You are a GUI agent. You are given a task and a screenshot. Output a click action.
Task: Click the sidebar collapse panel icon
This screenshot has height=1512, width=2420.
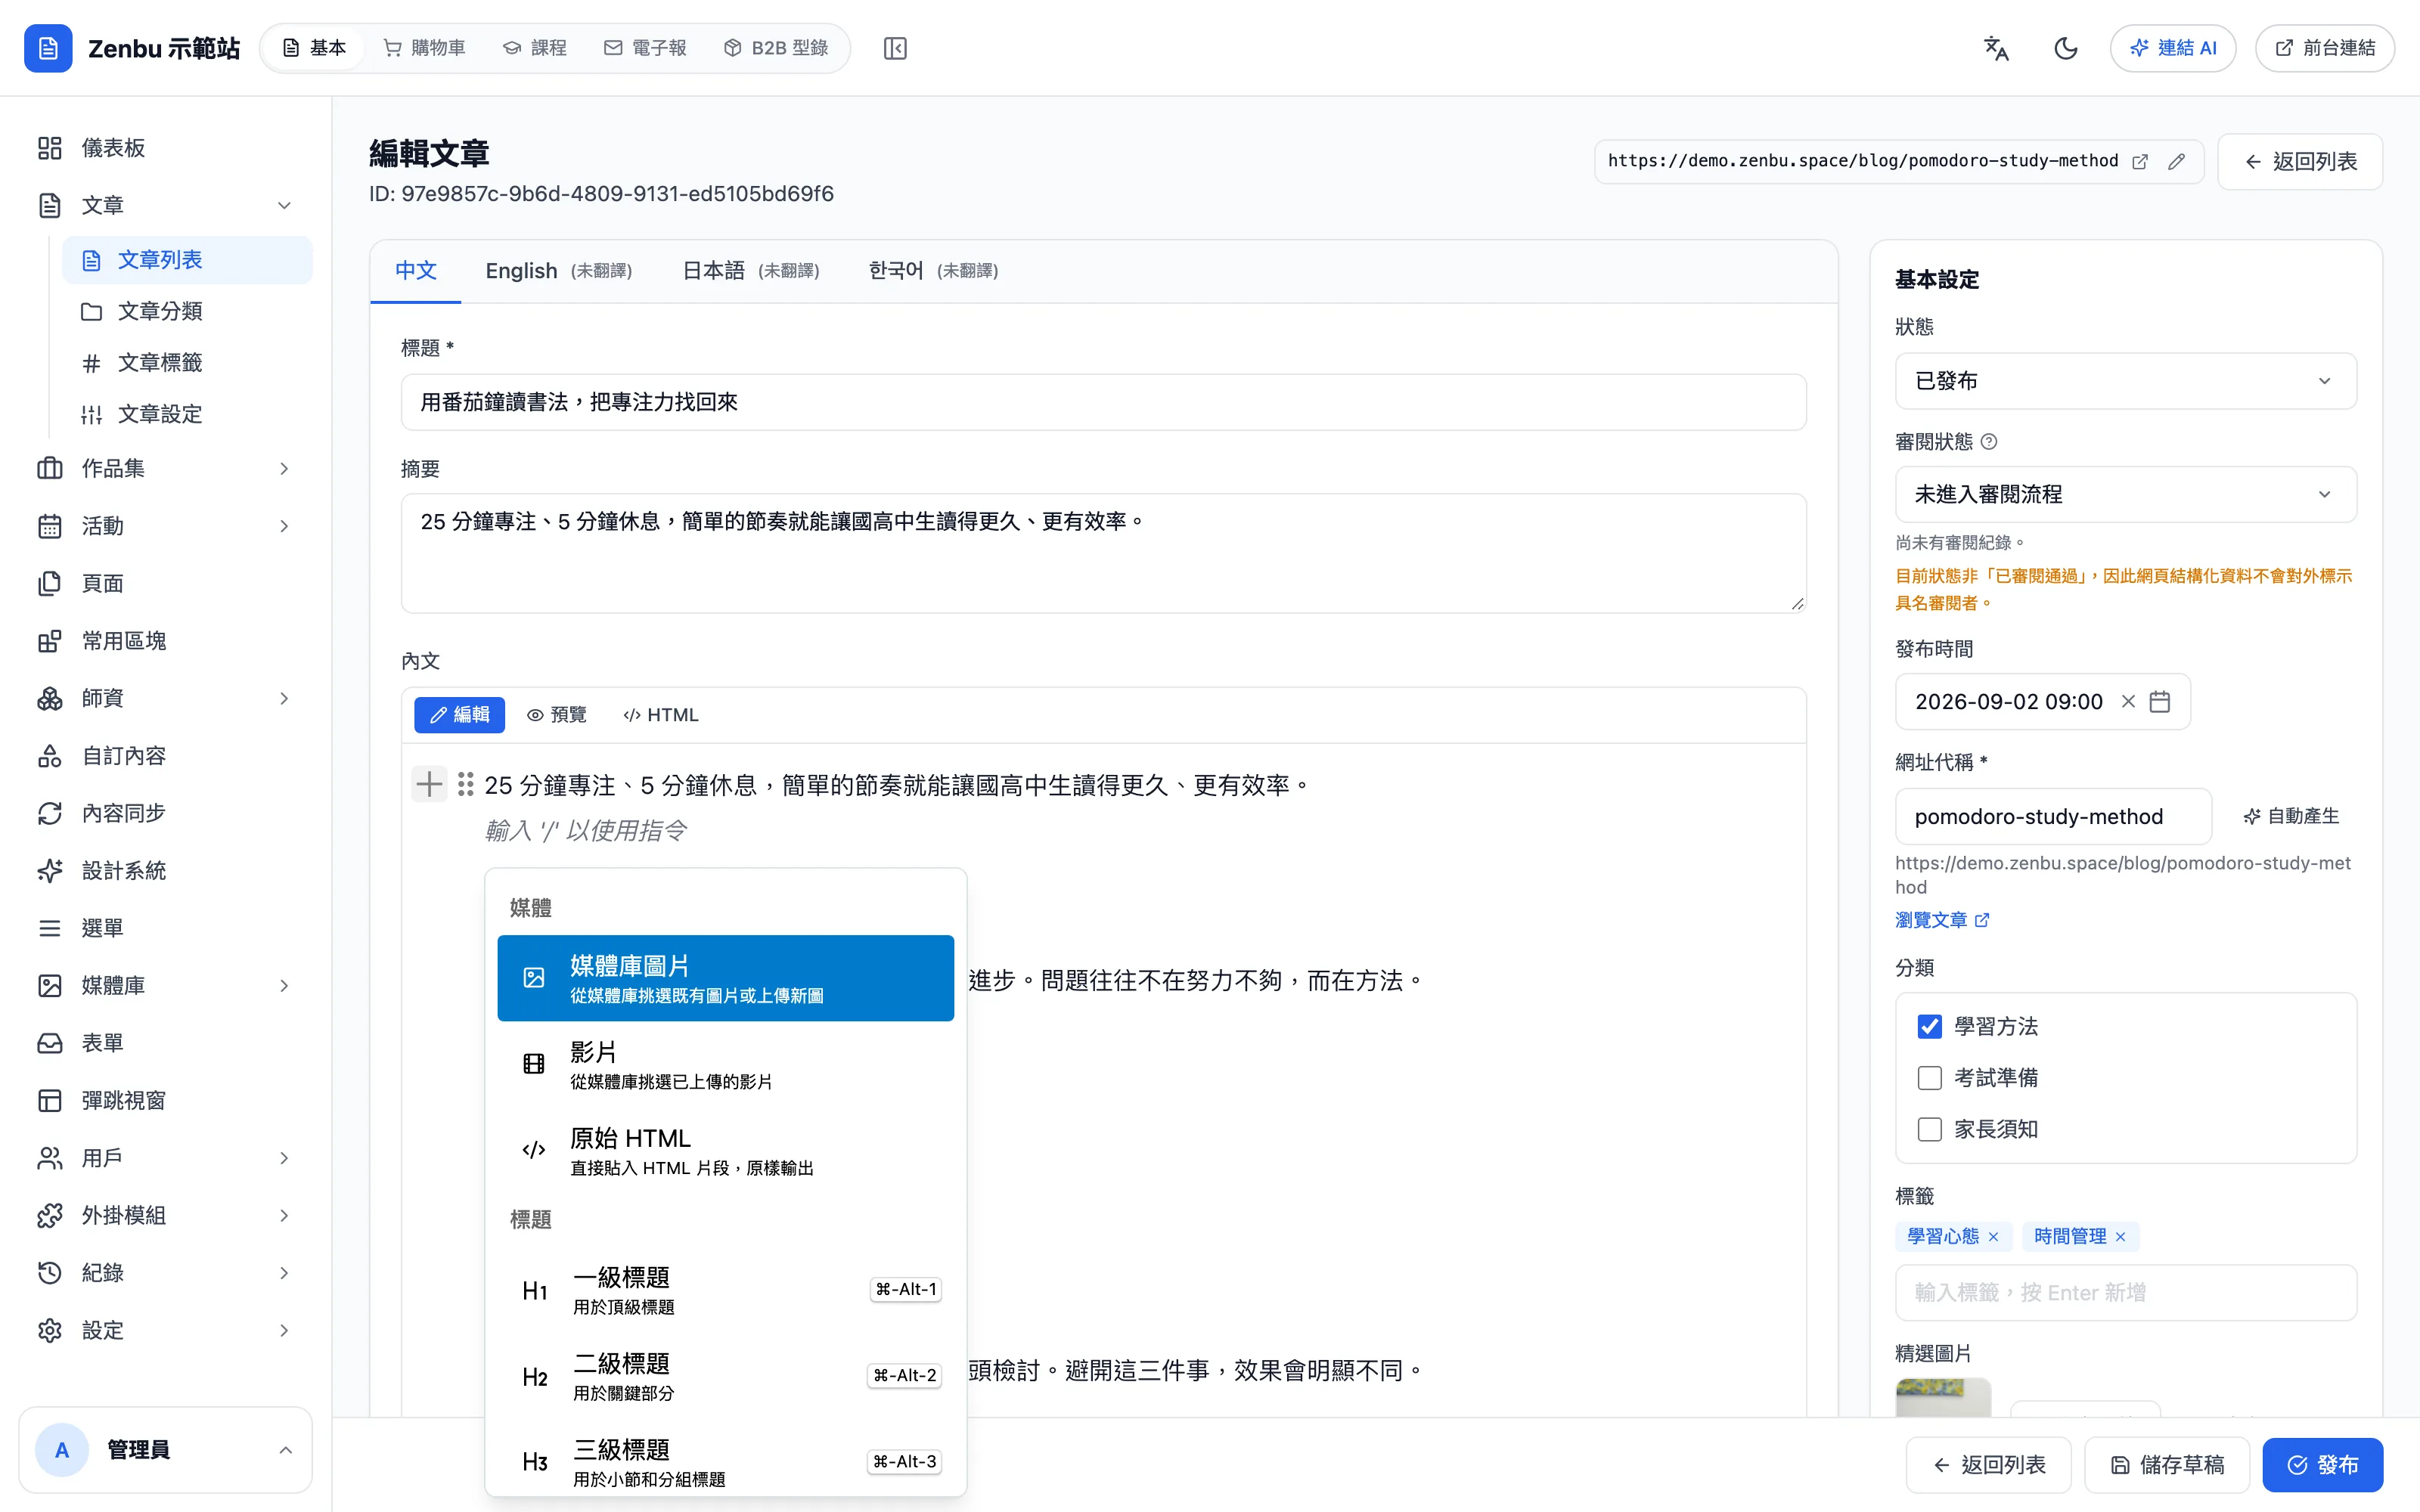pyautogui.click(x=895, y=48)
